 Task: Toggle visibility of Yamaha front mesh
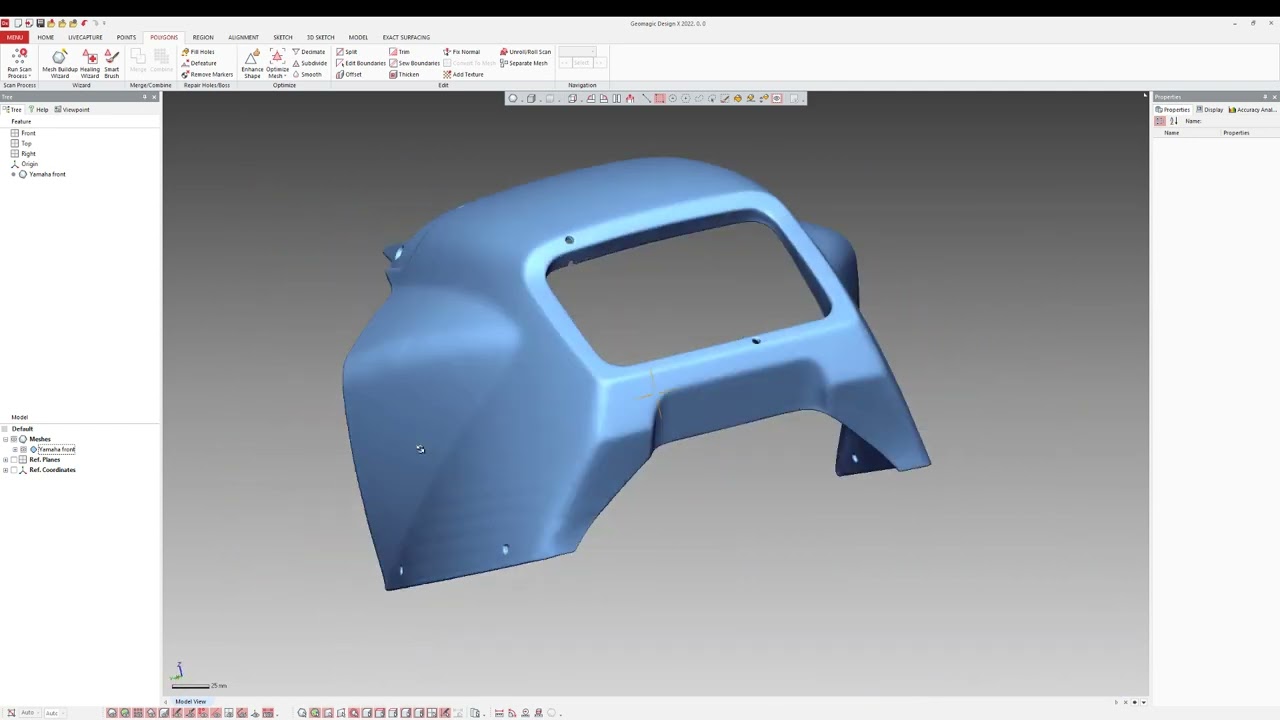[x=23, y=449]
